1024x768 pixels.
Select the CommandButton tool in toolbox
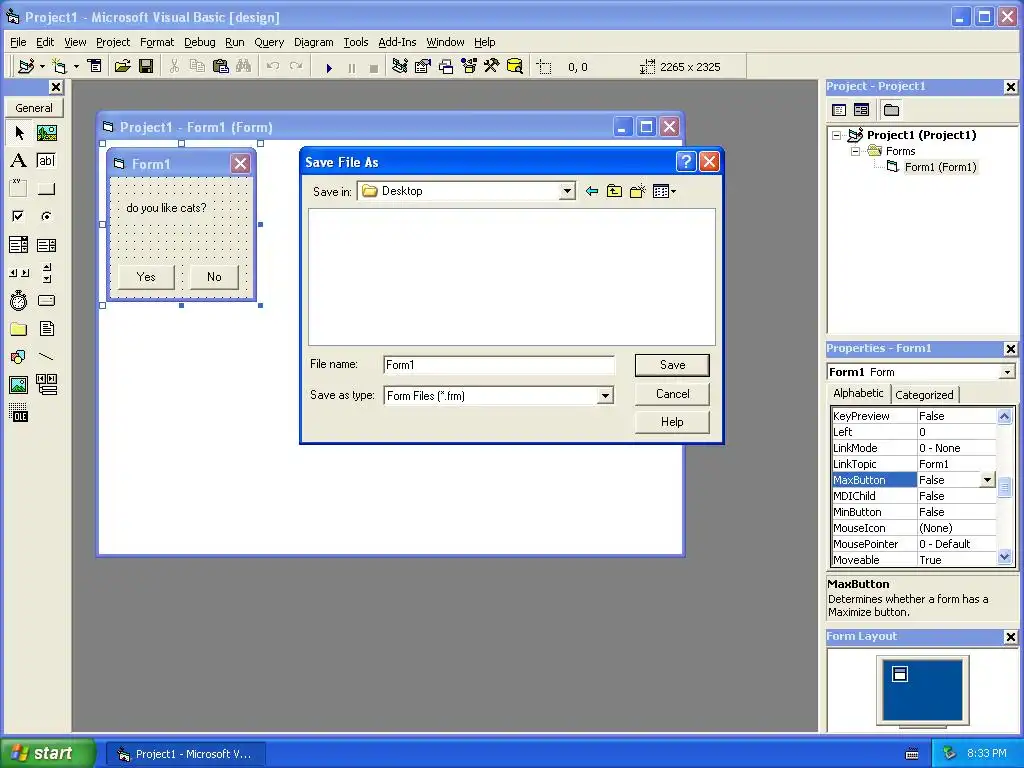[x=46, y=189]
